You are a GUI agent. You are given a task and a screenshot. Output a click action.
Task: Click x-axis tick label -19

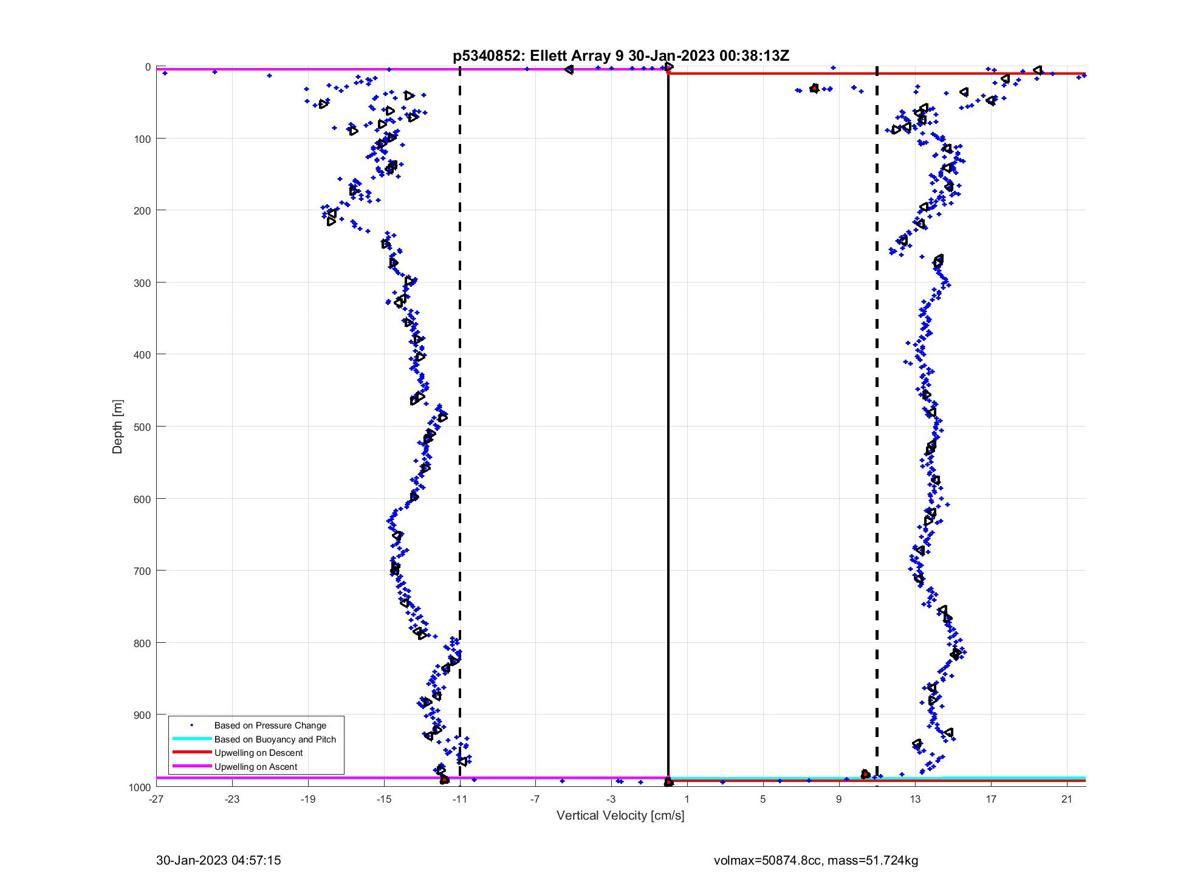(308, 799)
